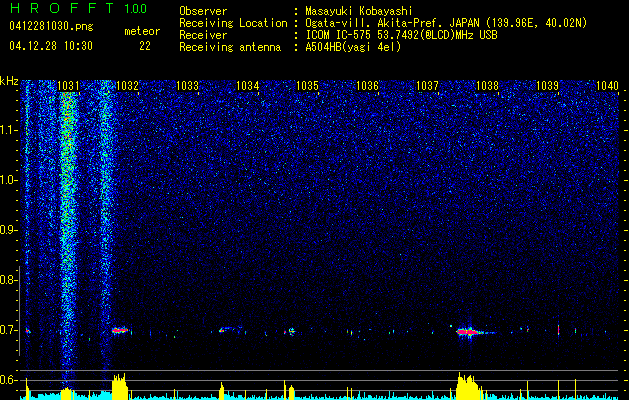Select the ICOM IC-575 receiver text
Screen dimensions: 629x400
(401, 35)
